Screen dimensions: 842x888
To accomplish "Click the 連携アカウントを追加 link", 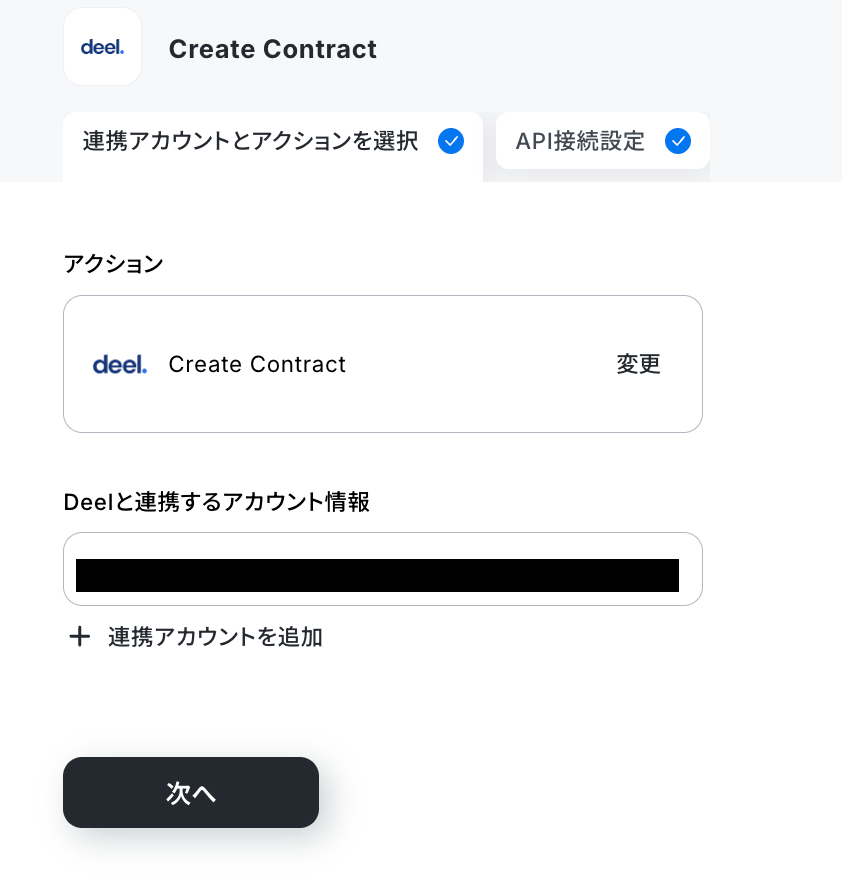I will pyautogui.click(x=195, y=637).
